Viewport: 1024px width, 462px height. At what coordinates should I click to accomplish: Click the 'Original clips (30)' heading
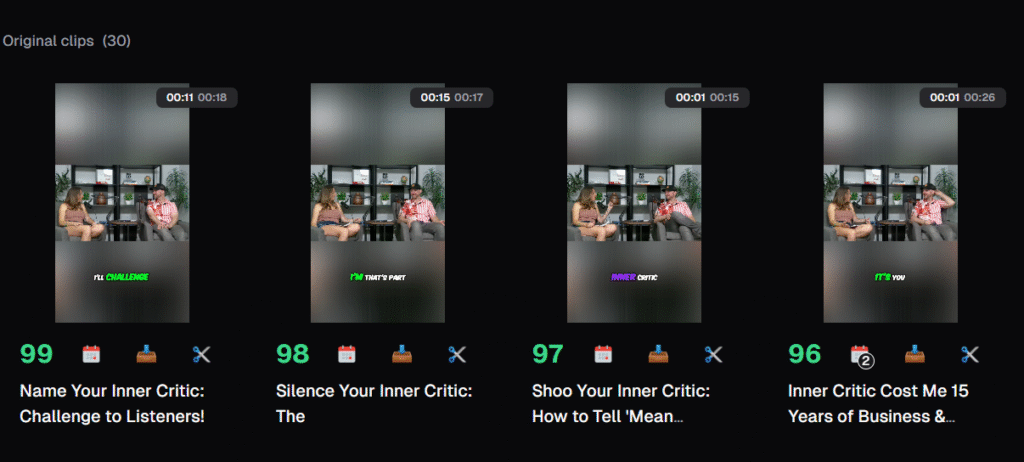66,41
